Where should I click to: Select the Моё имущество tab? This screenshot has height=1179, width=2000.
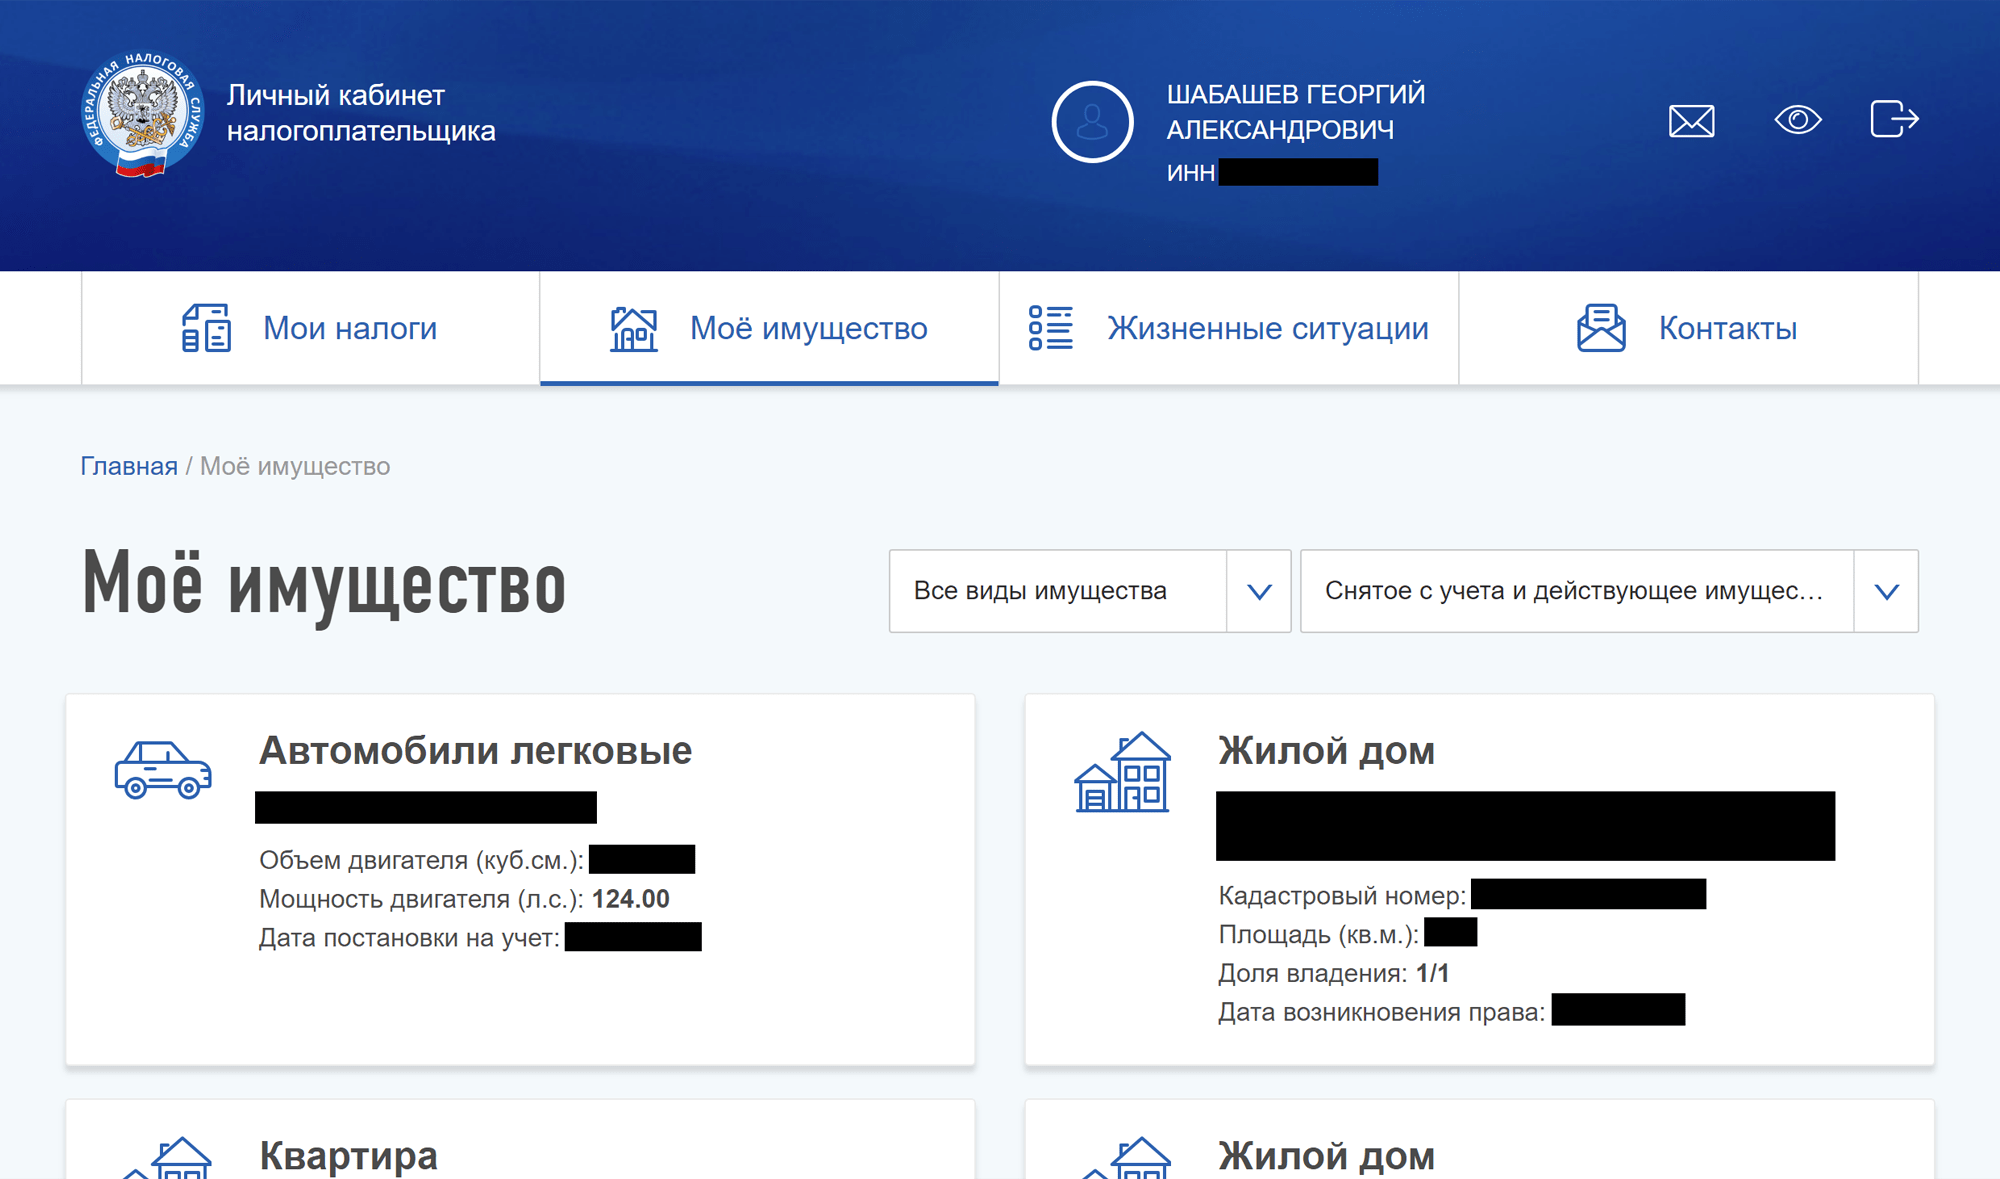[x=769, y=328]
